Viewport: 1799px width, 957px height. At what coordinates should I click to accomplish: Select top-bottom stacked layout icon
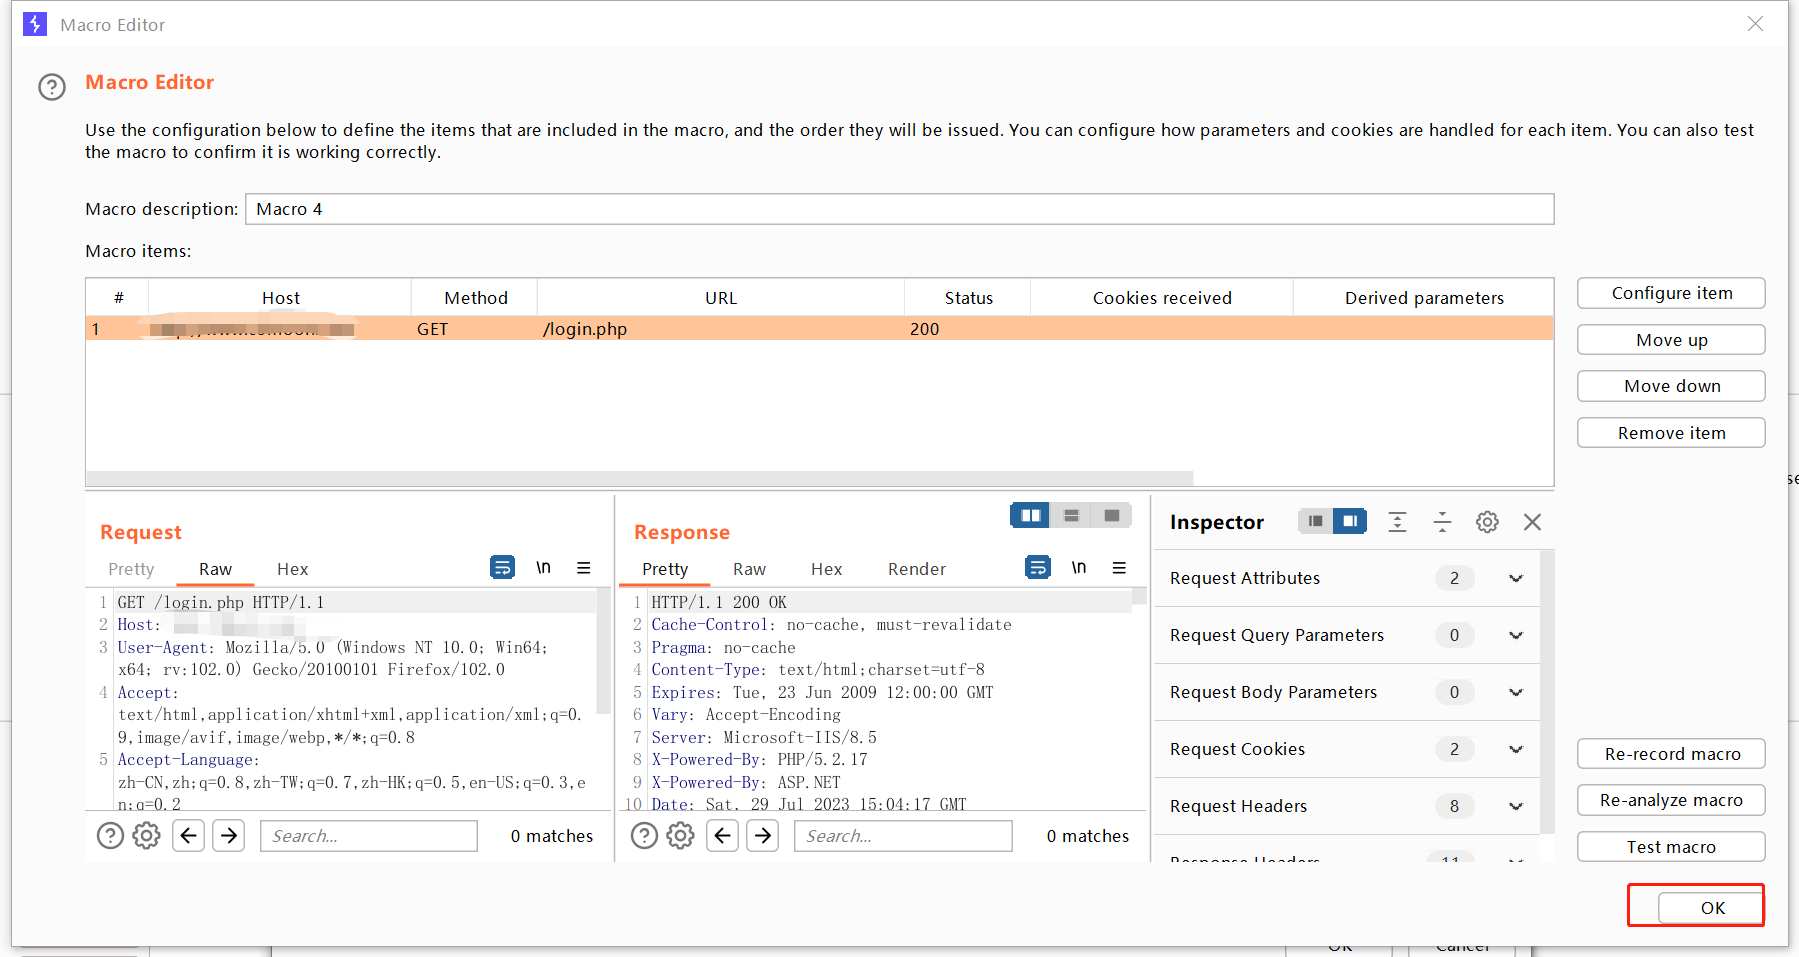[1071, 515]
